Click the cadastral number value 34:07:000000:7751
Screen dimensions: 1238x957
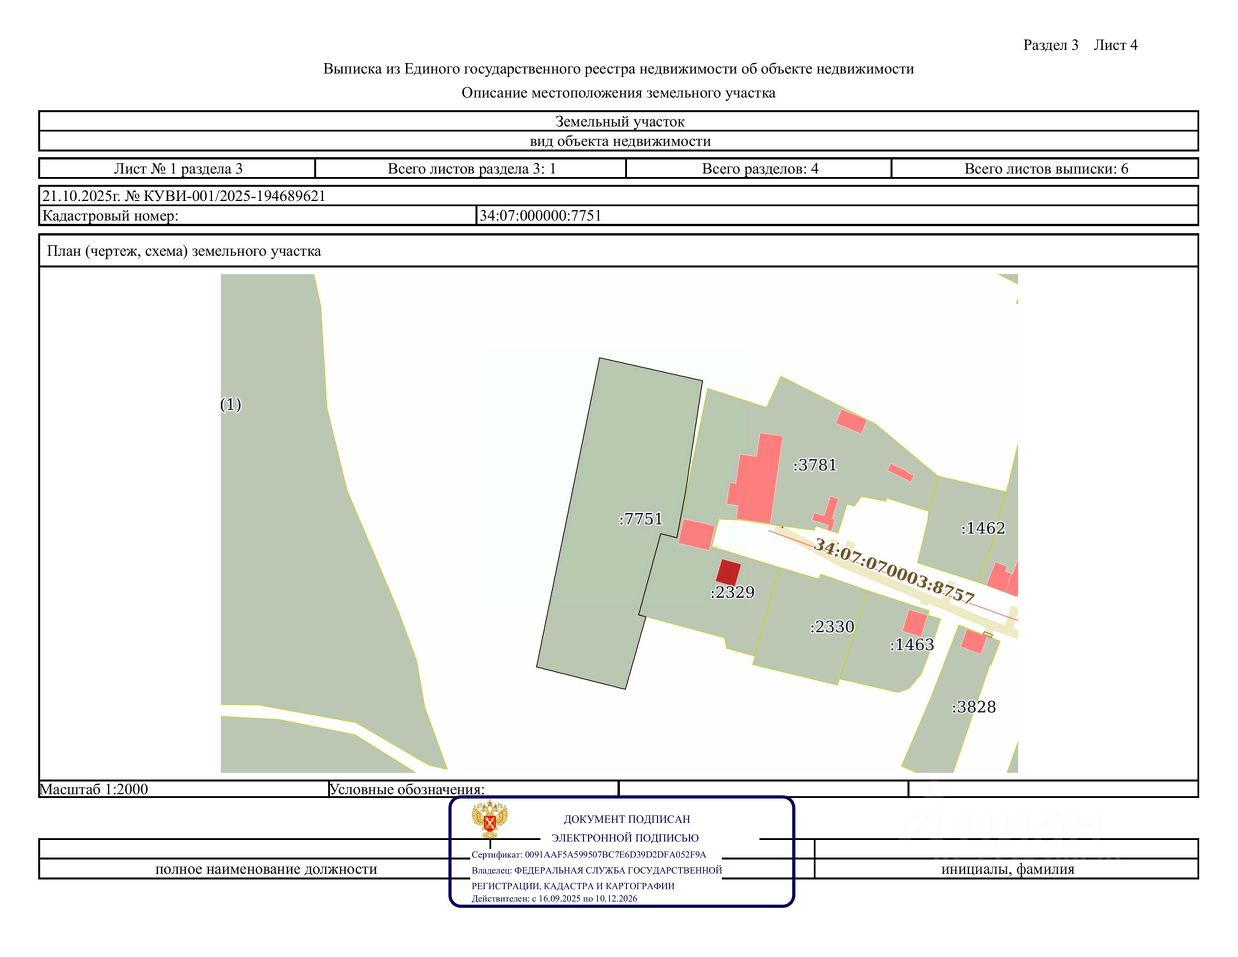pos(541,215)
